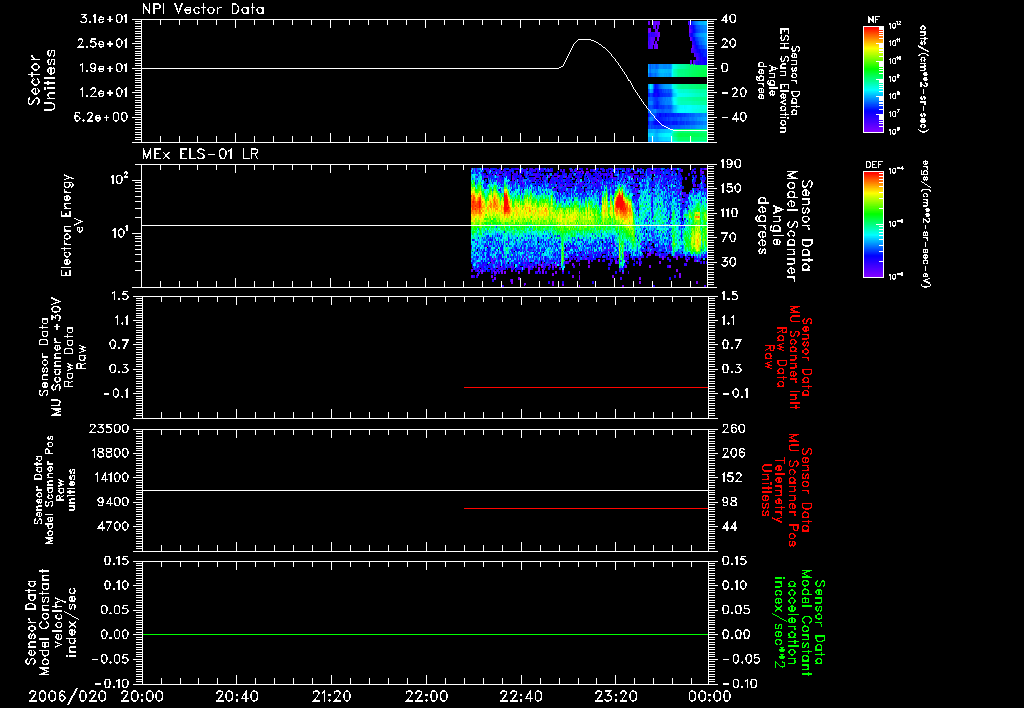Click the "150" scanner angle tick value
The width and height of the screenshot is (1024, 708).
[x=731, y=189]
